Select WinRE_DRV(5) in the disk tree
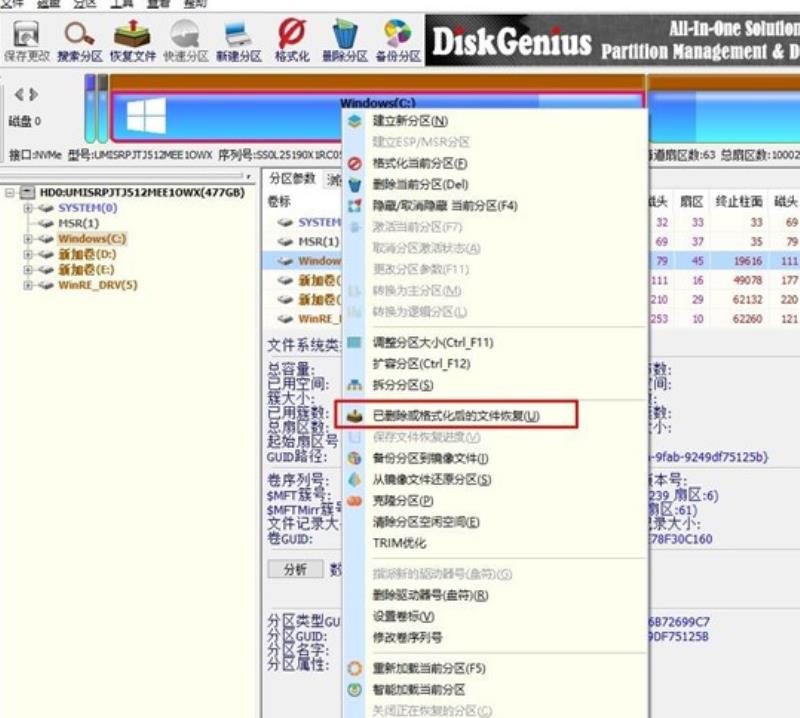The width and height of the screenshot is (800, 718). tap(98, 285)
